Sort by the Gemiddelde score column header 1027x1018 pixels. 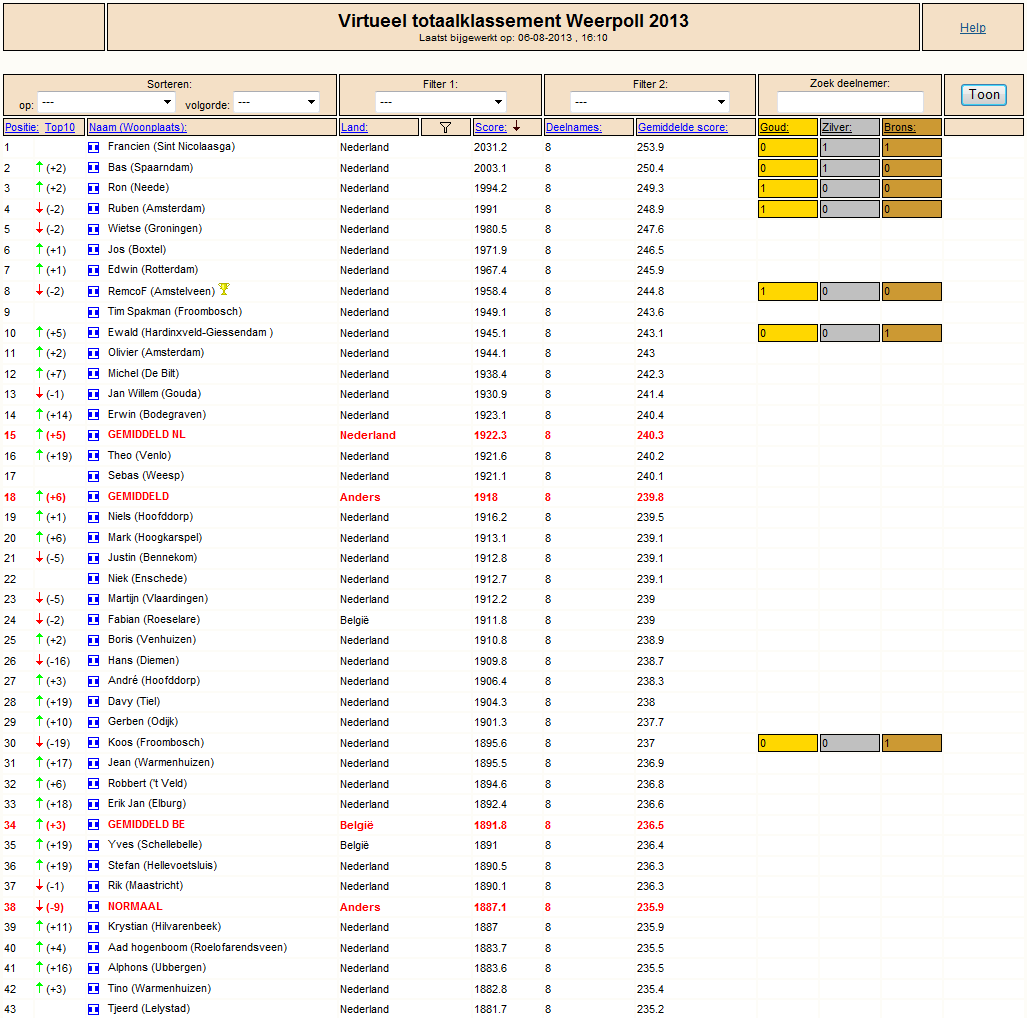[682, 127]
